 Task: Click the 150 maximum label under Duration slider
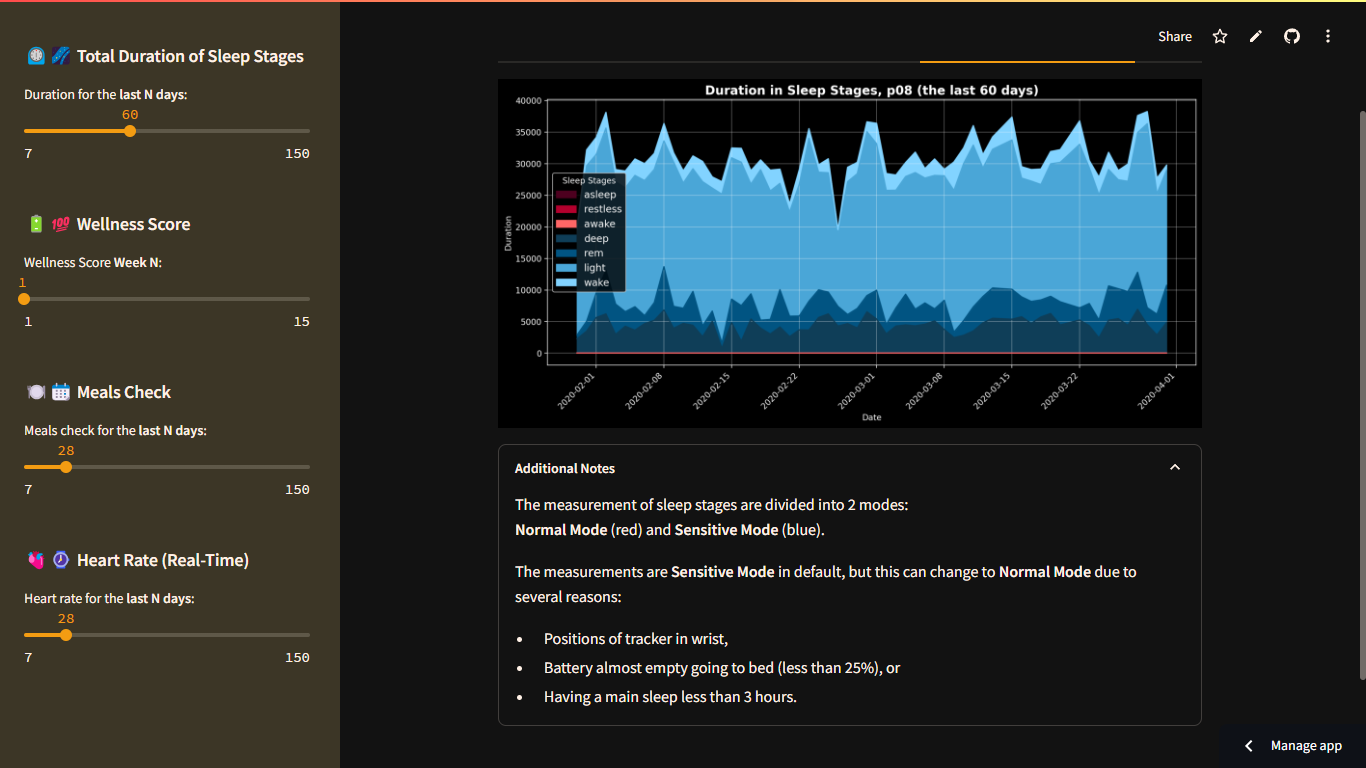coord(297,154)
